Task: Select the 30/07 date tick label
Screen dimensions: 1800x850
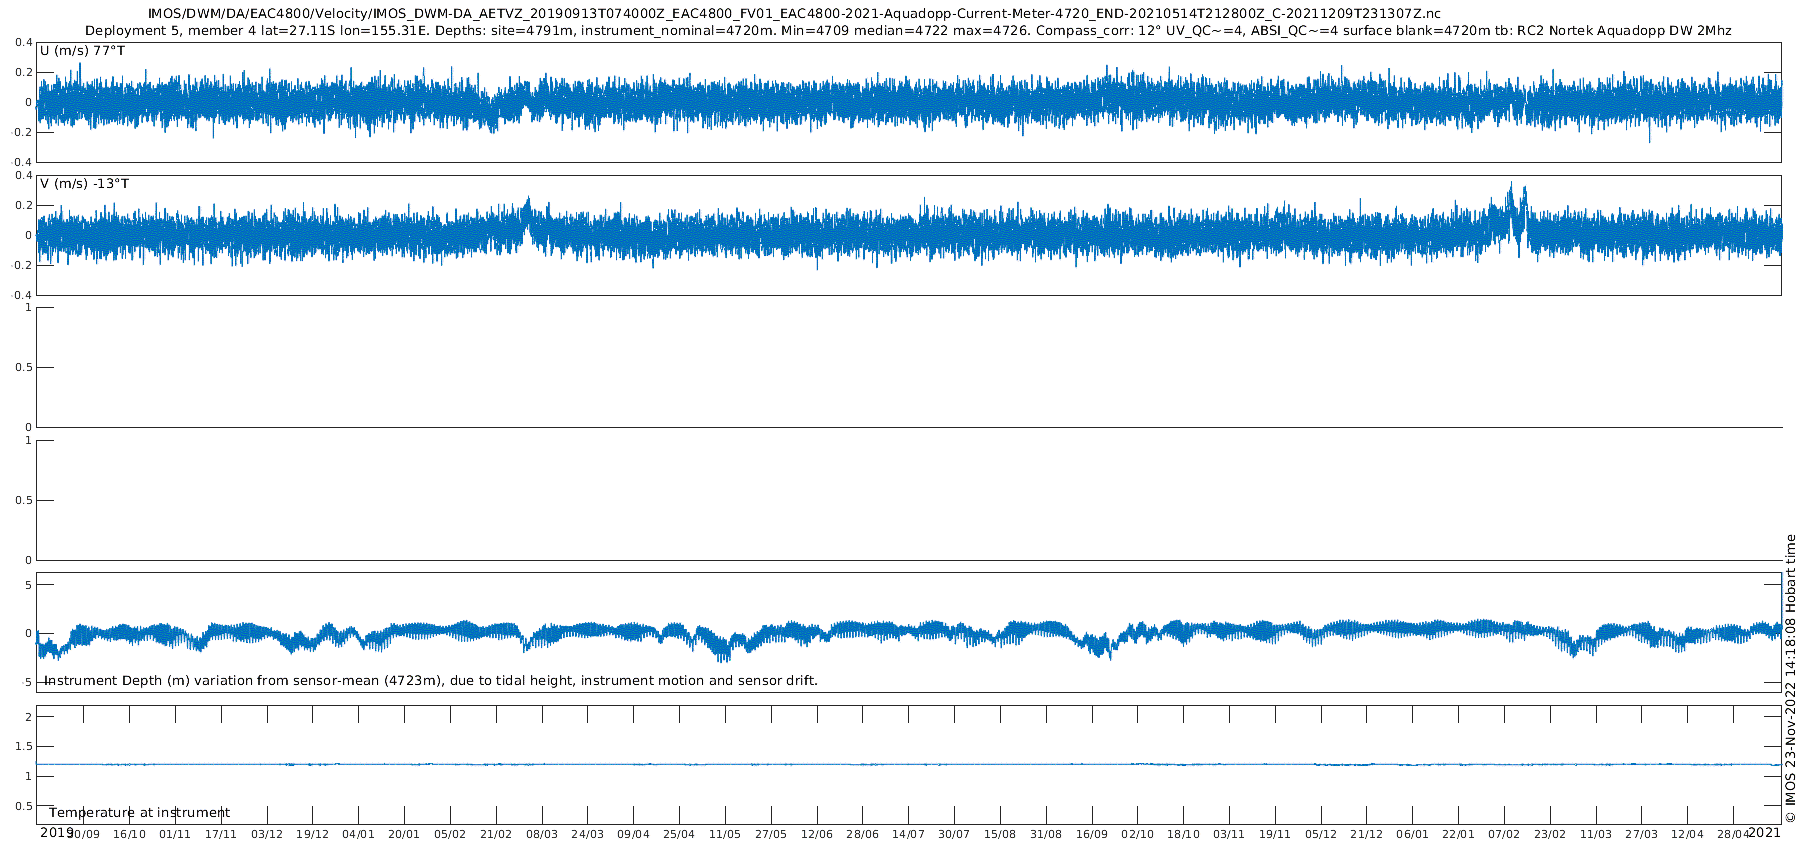Action: [954, 834]
